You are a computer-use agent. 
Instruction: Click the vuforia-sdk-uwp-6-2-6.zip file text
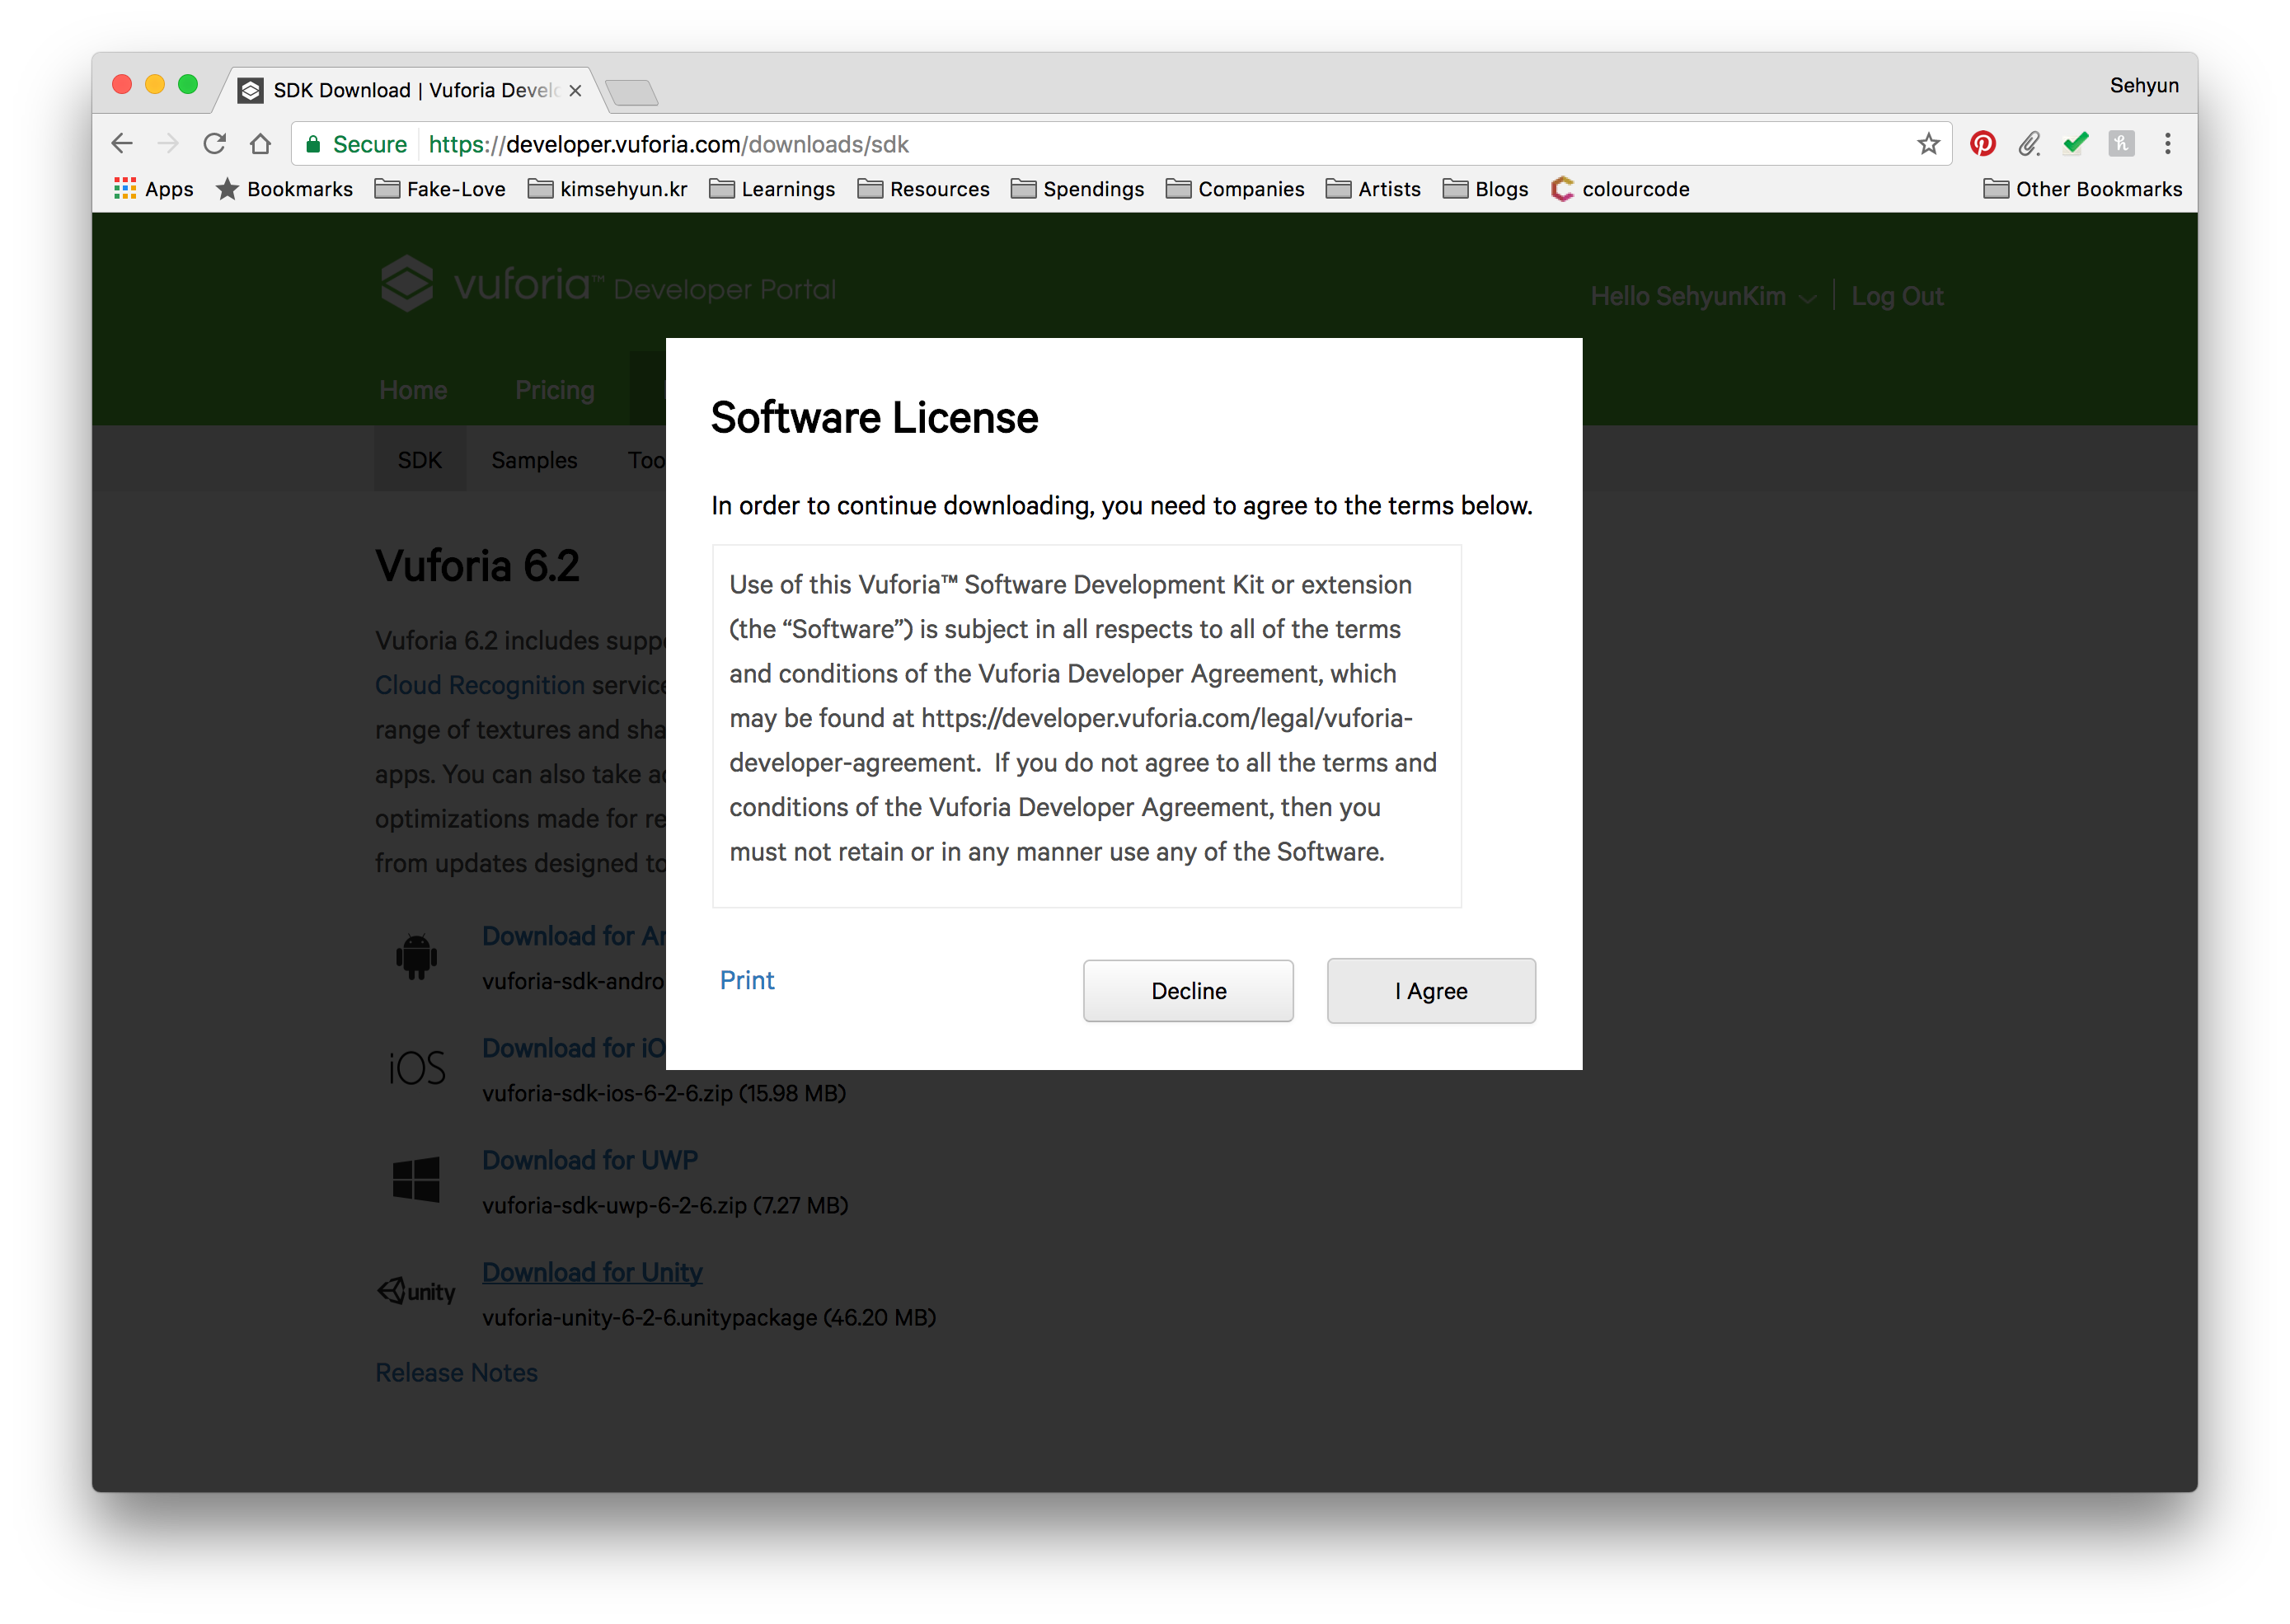point(664,1205)
